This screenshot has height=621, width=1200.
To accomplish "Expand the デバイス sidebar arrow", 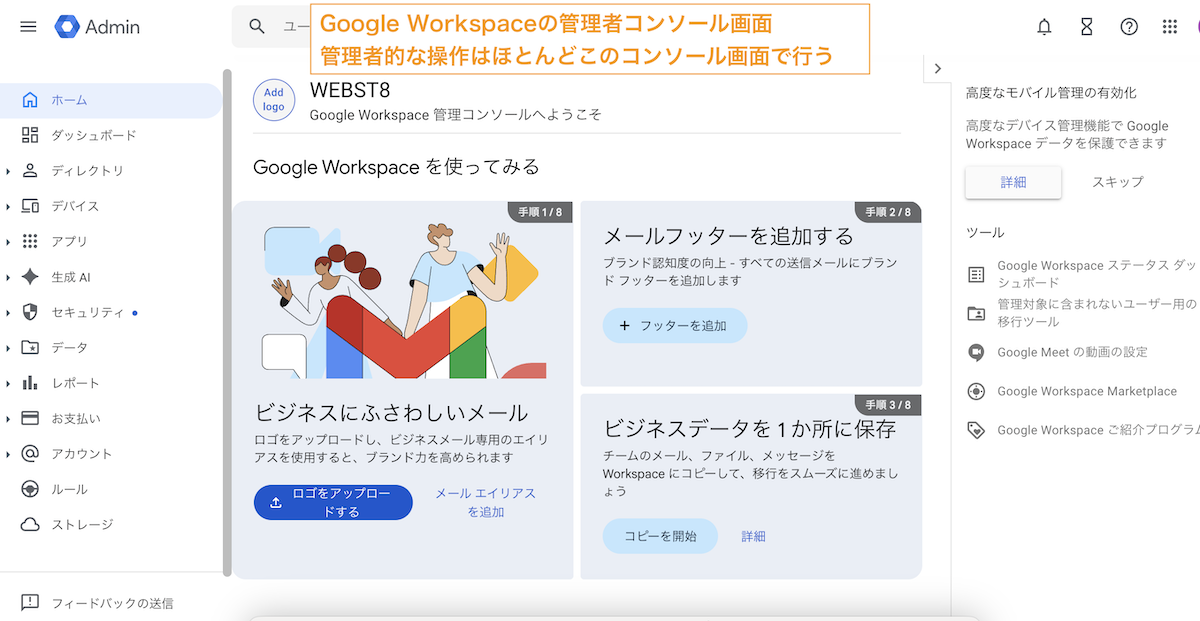I will [x=8, y=206].
